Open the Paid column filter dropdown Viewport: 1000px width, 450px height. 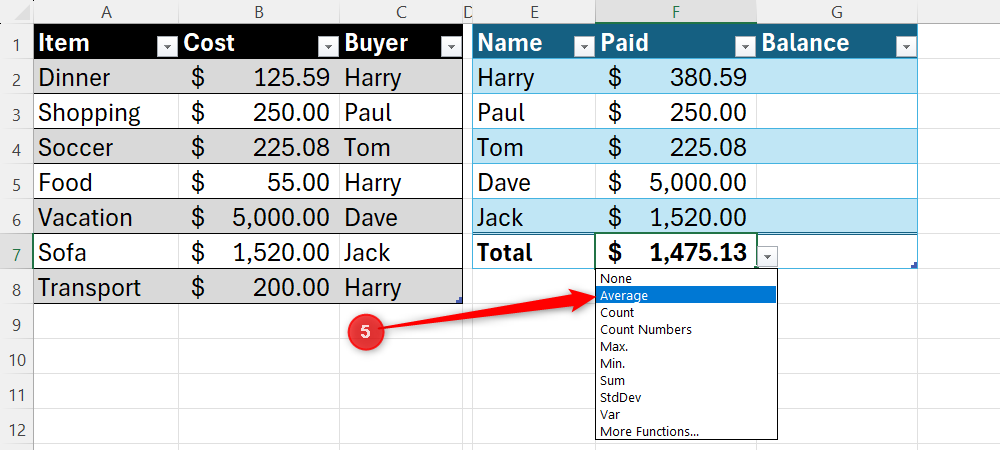pos(745,46)
